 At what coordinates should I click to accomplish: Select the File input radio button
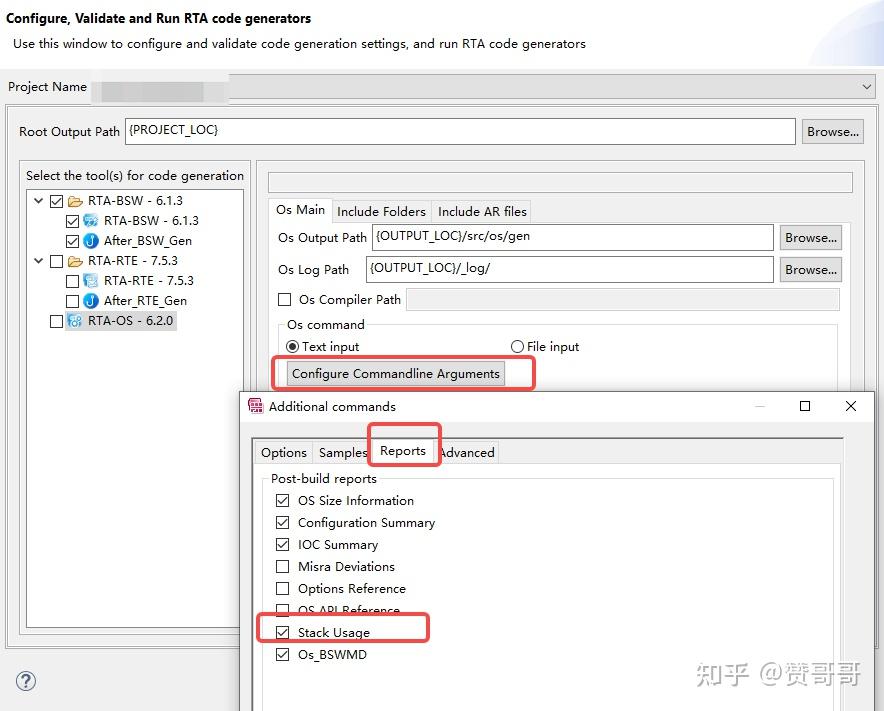[x=516, y=346]
